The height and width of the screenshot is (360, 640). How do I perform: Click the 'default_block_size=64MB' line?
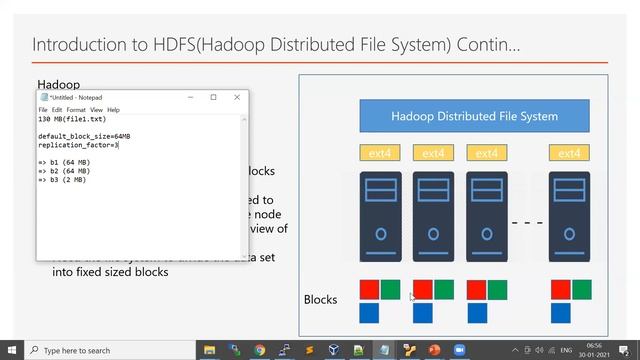(x=84, y=136)
